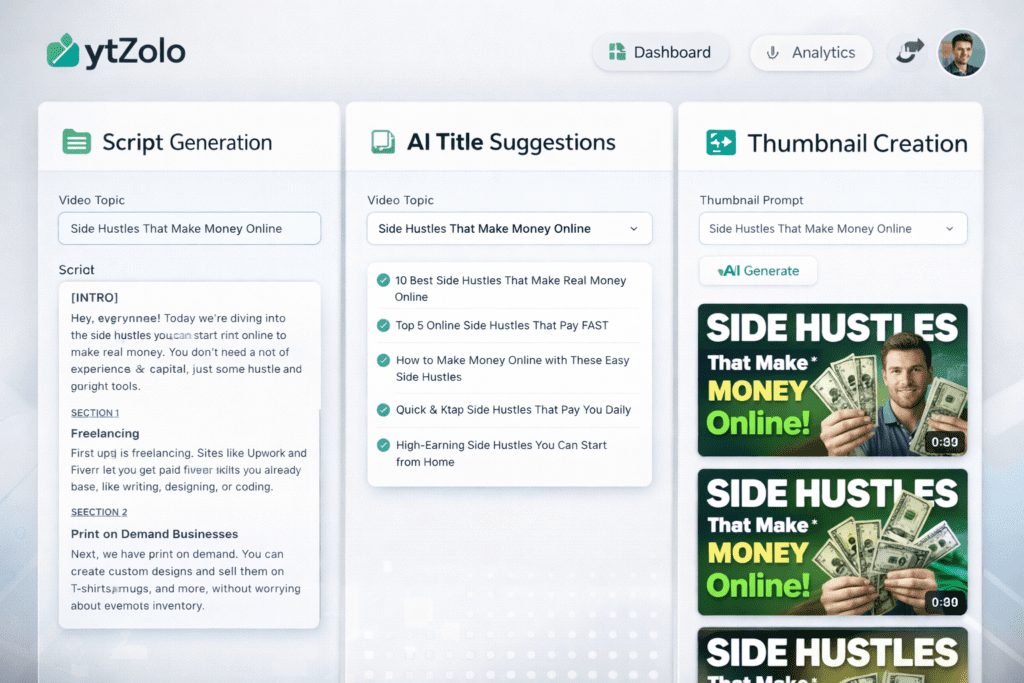Click the Analytics microphone icon
The width and height of the screenshot is (1024, 683).
772,53
